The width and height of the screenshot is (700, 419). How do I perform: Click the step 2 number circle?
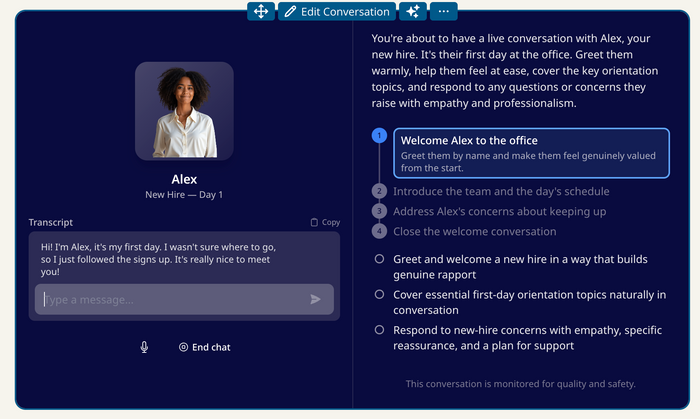tap(379, 191)
